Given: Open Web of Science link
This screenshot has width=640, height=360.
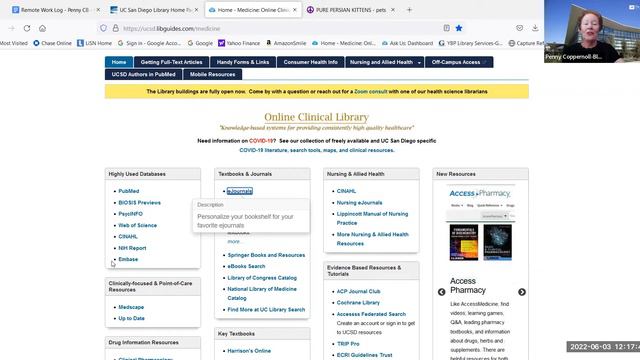Looking at the screenshot, I should (138, 225).
